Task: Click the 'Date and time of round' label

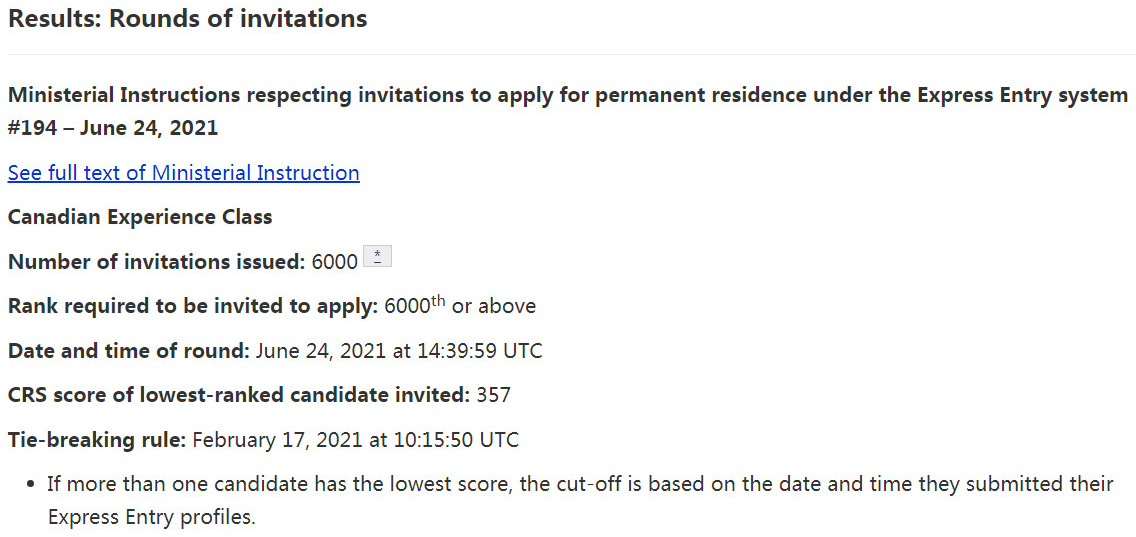Action: (128, 351)
